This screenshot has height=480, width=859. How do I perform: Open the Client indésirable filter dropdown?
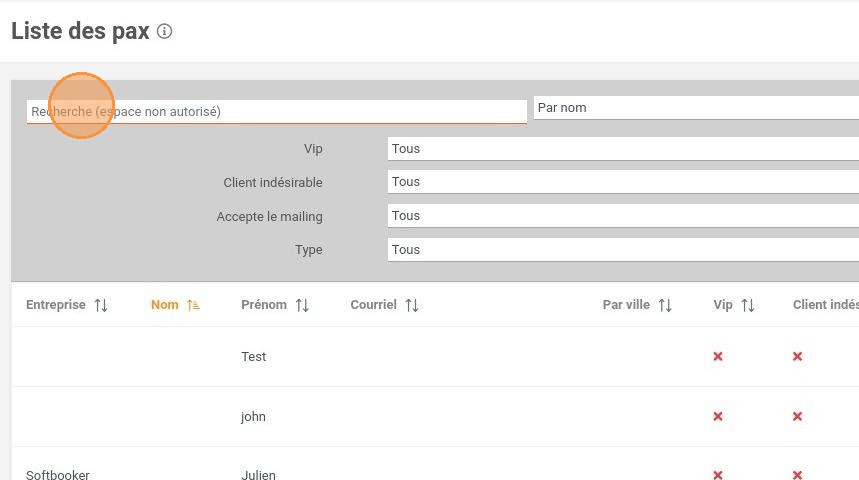point(623,181)
